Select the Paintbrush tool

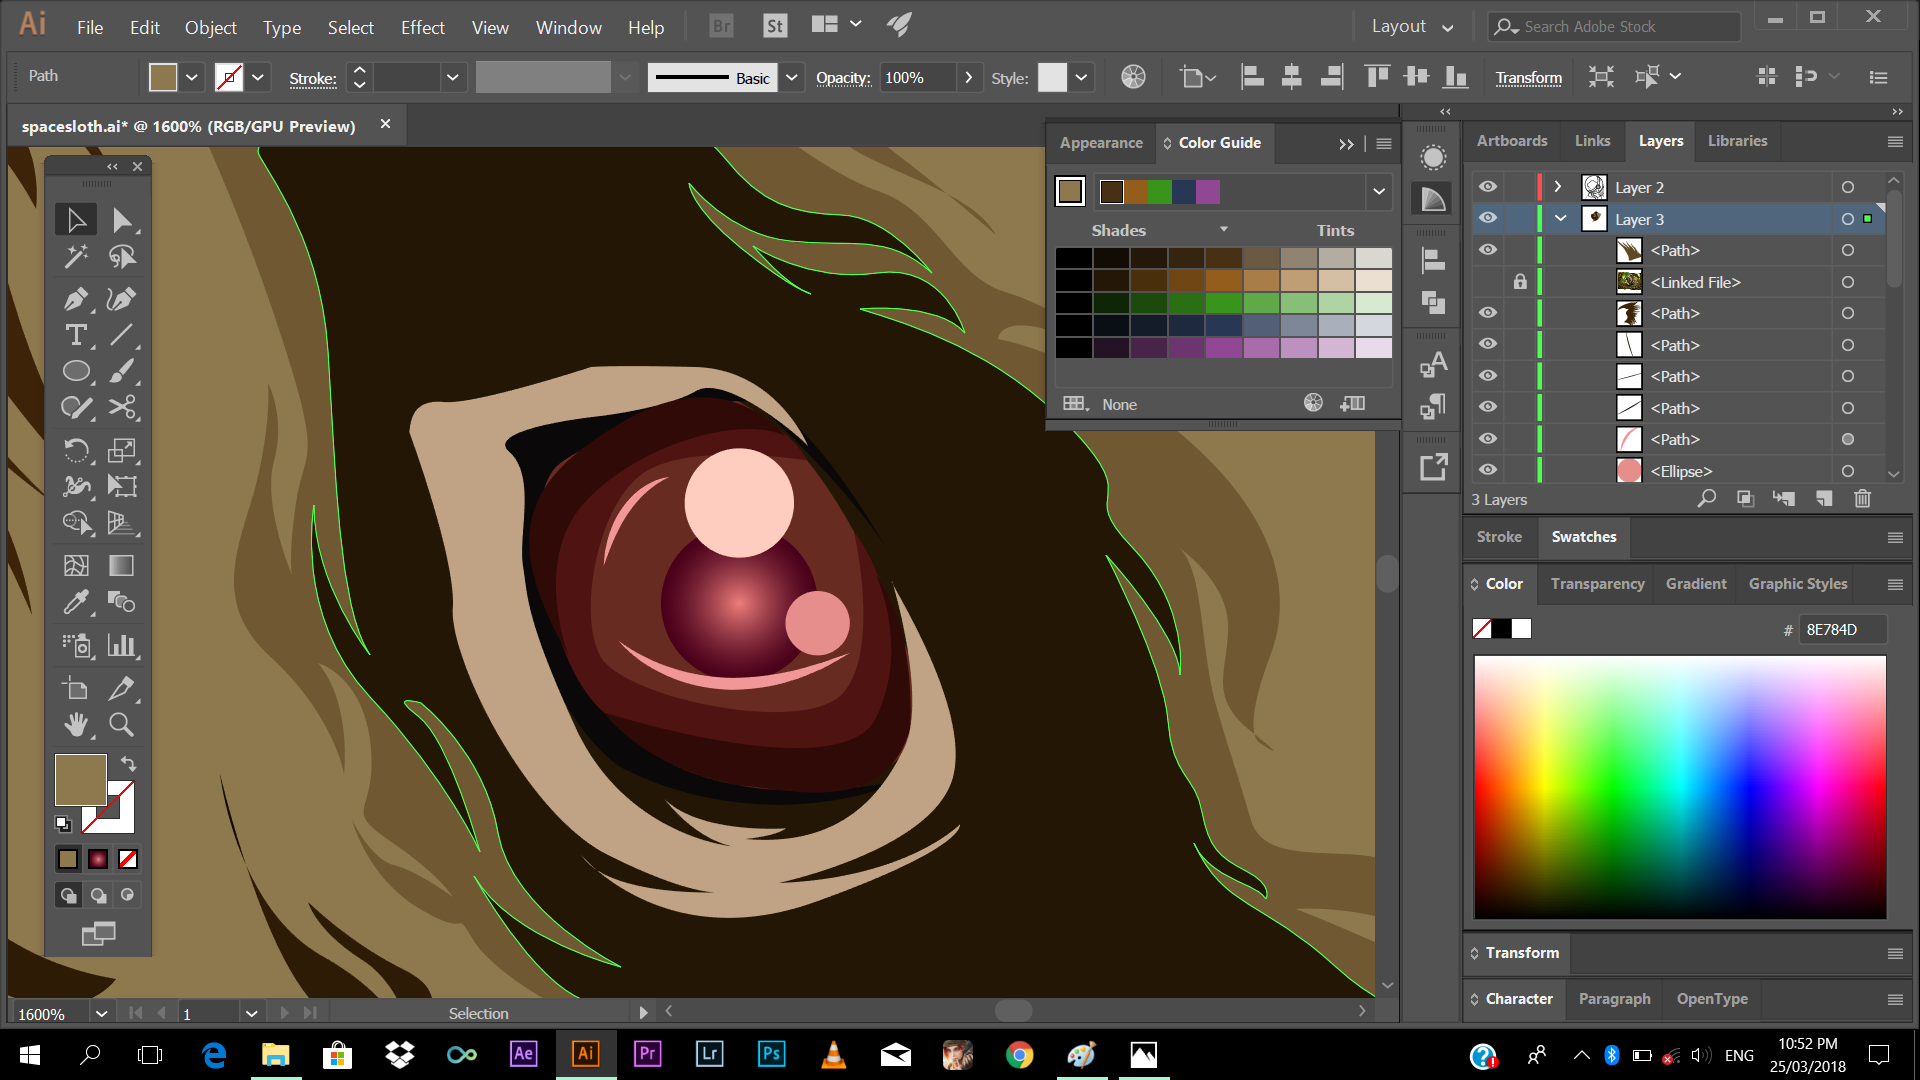[122, 372]
